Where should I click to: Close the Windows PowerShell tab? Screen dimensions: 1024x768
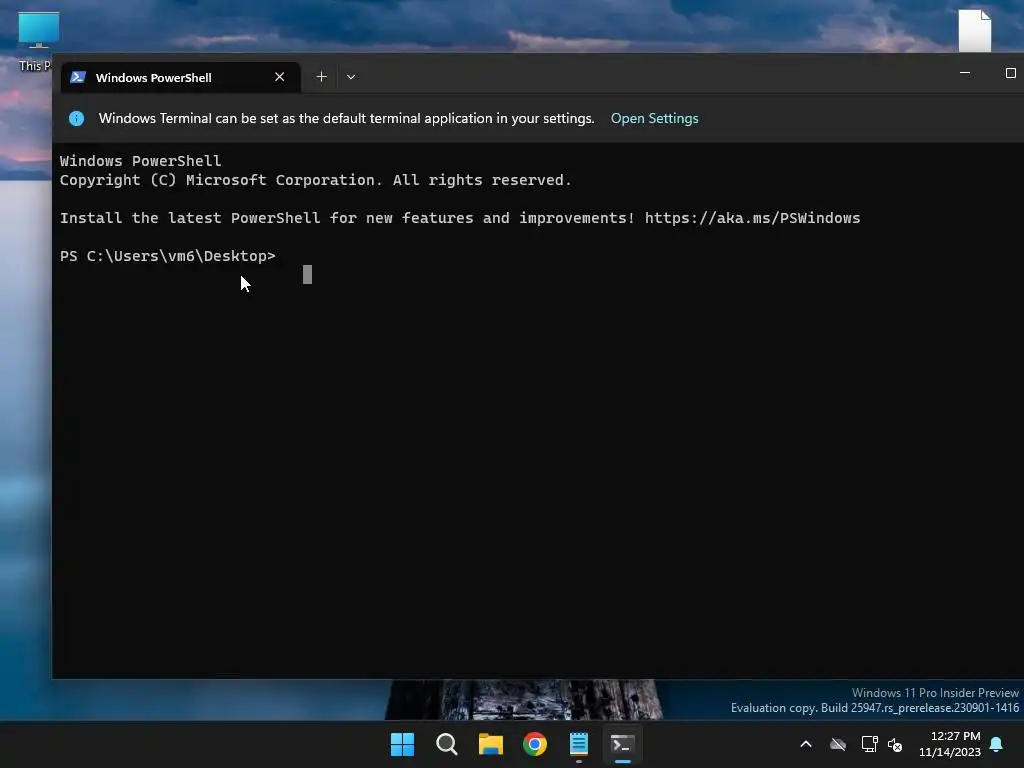pyautogui.click(x=280, y=77)
